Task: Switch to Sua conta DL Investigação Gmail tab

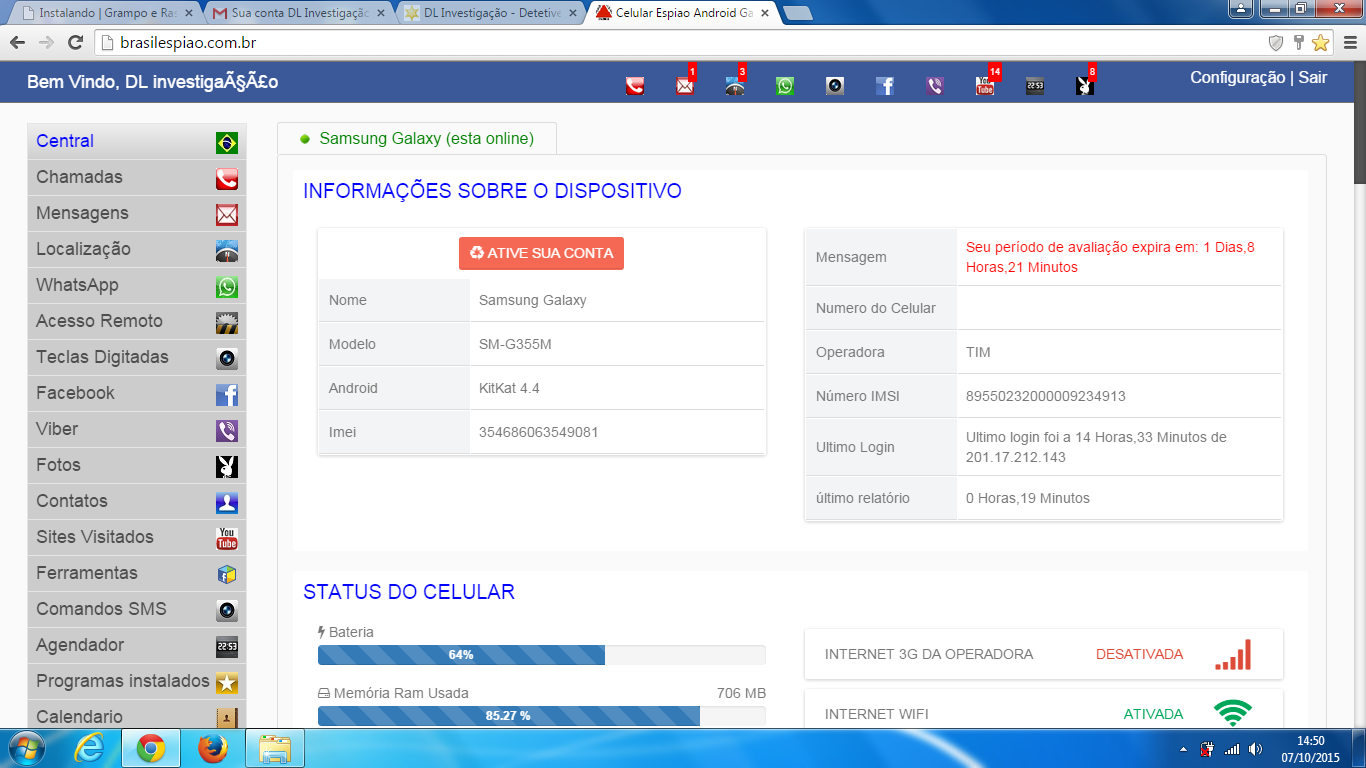Action: [x=297, y=14]
